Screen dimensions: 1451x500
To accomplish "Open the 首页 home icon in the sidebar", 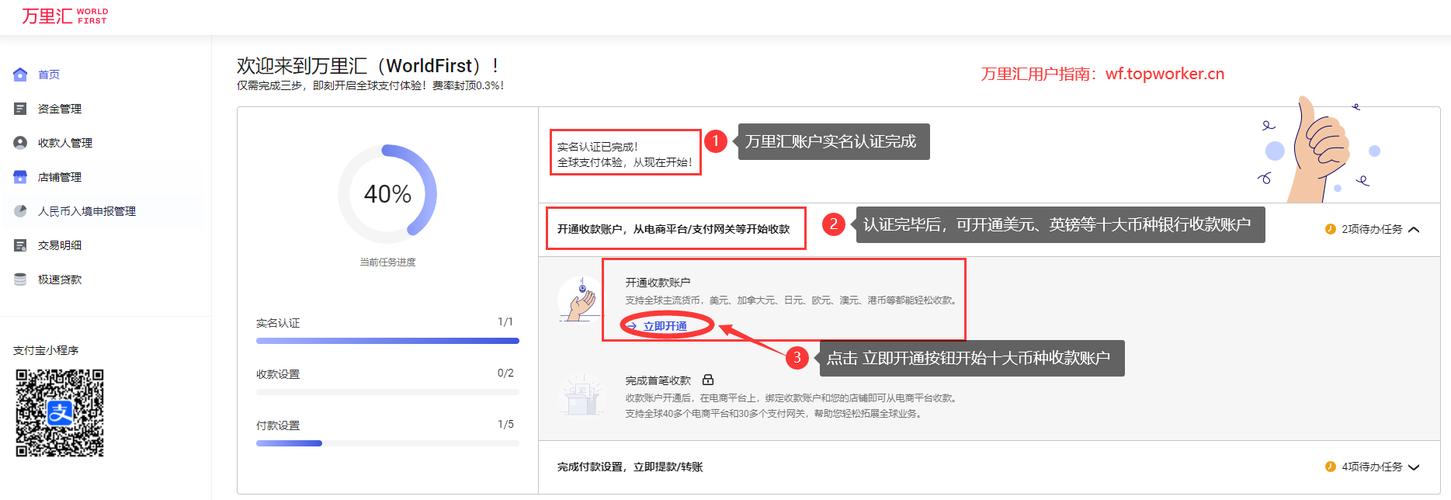I will point(20,75).
